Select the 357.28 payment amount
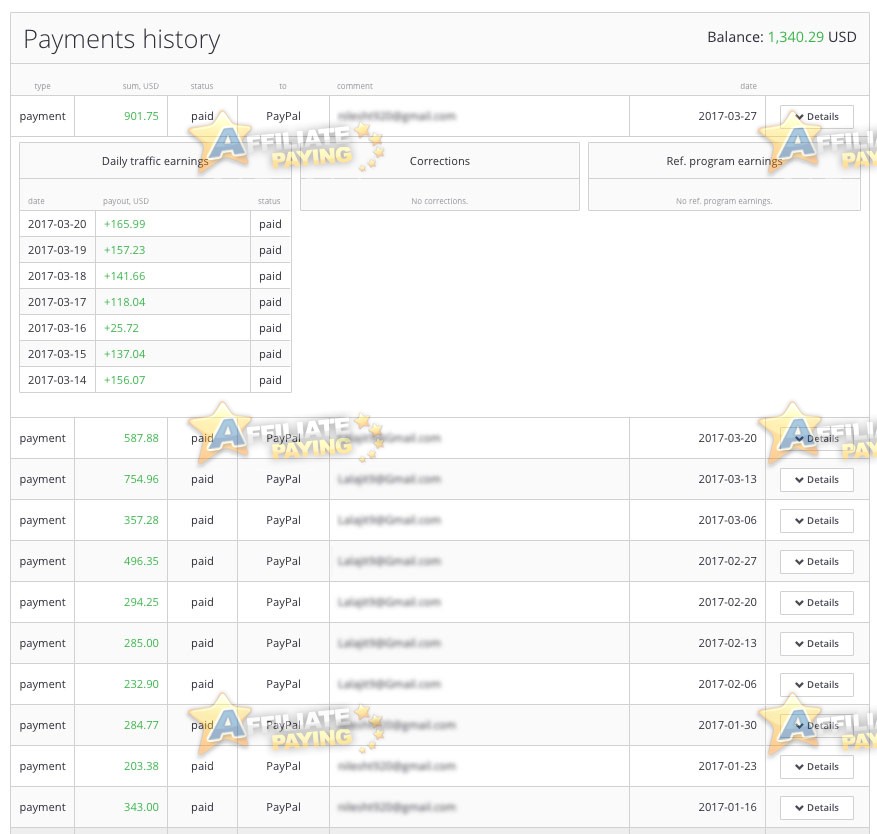 [x=141, y=520]
